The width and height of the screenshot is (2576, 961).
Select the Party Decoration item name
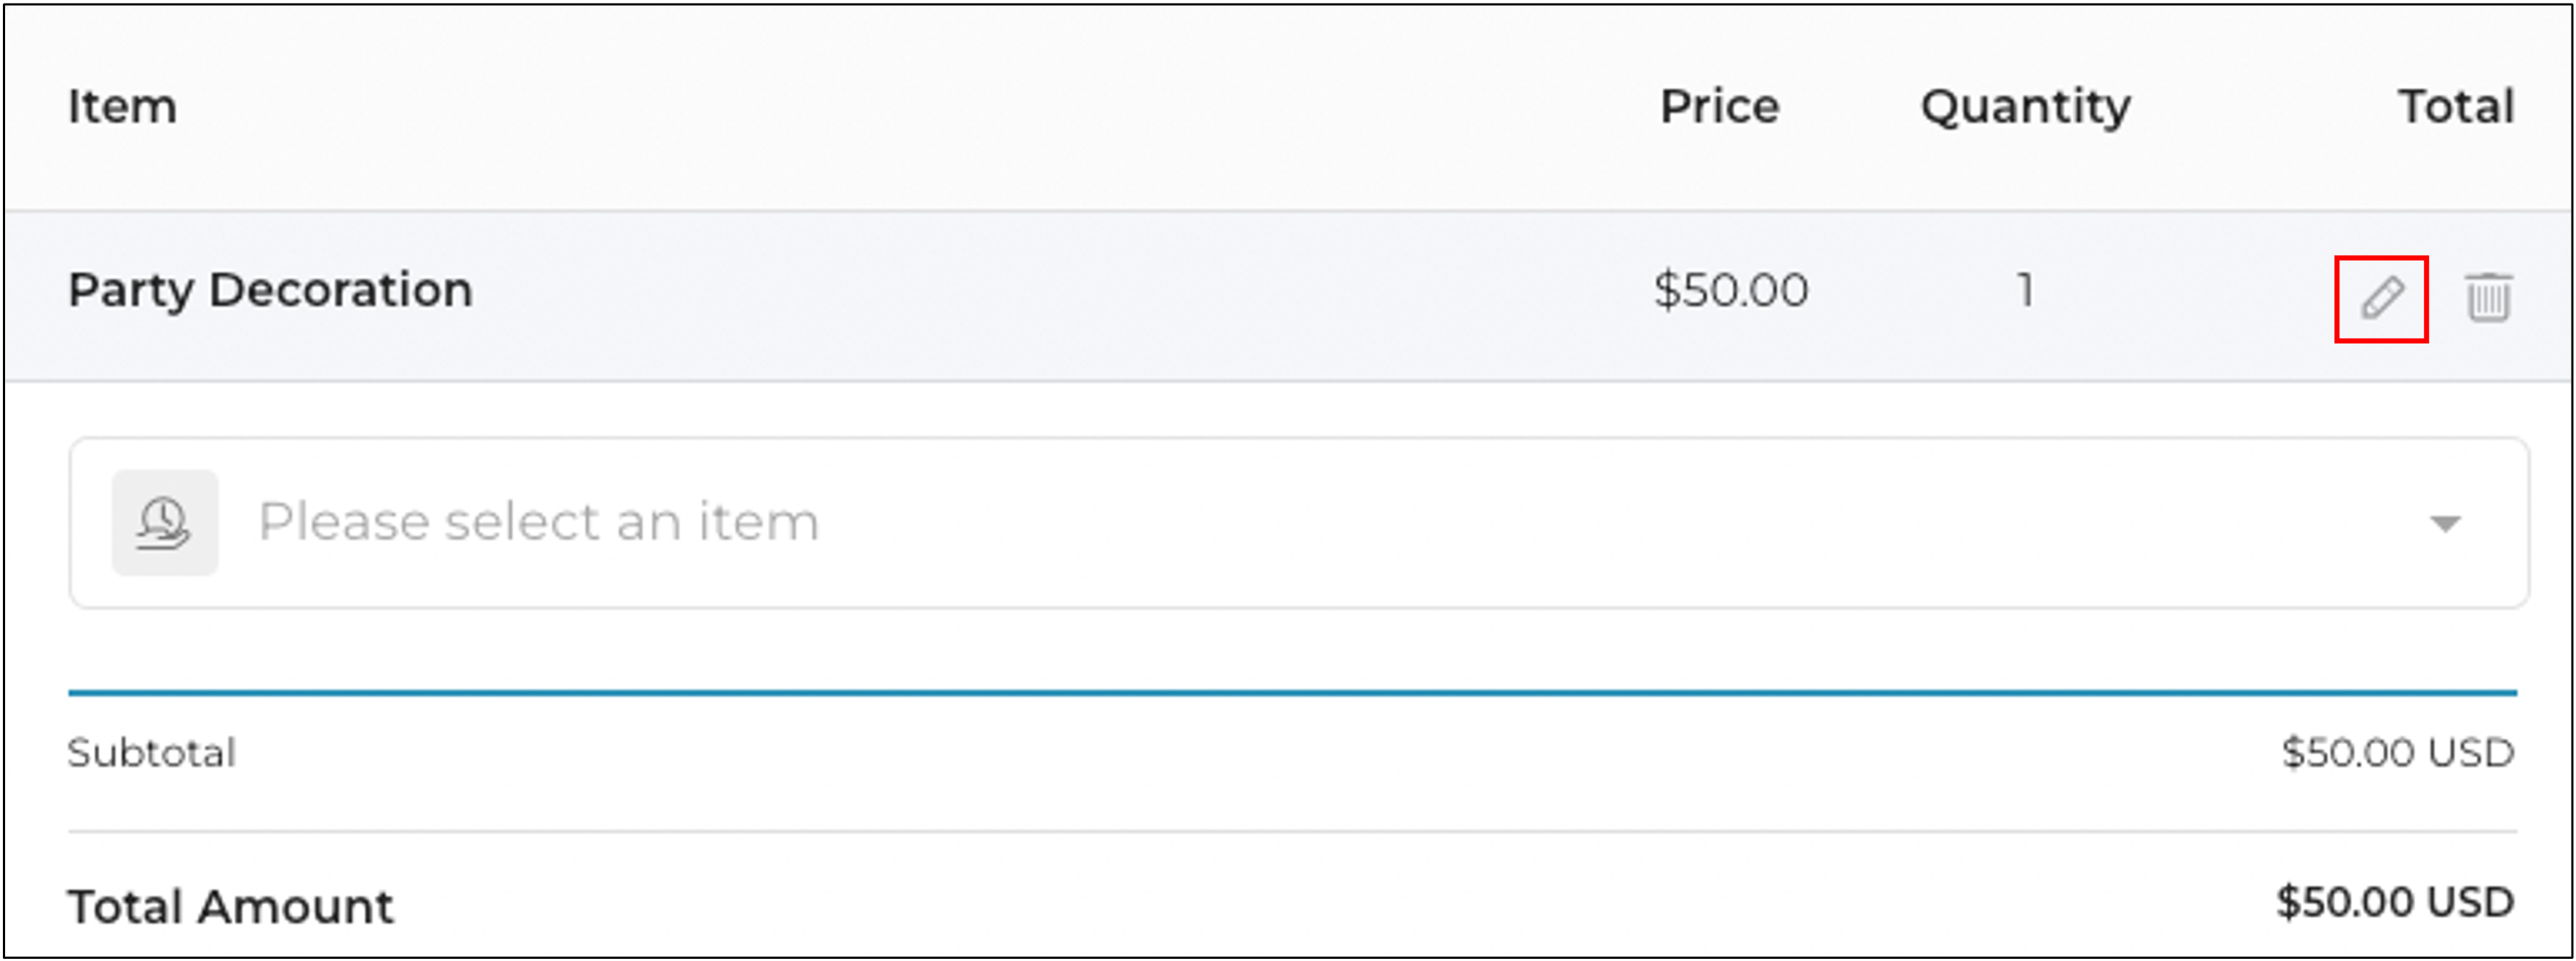(x=270, y=291)
